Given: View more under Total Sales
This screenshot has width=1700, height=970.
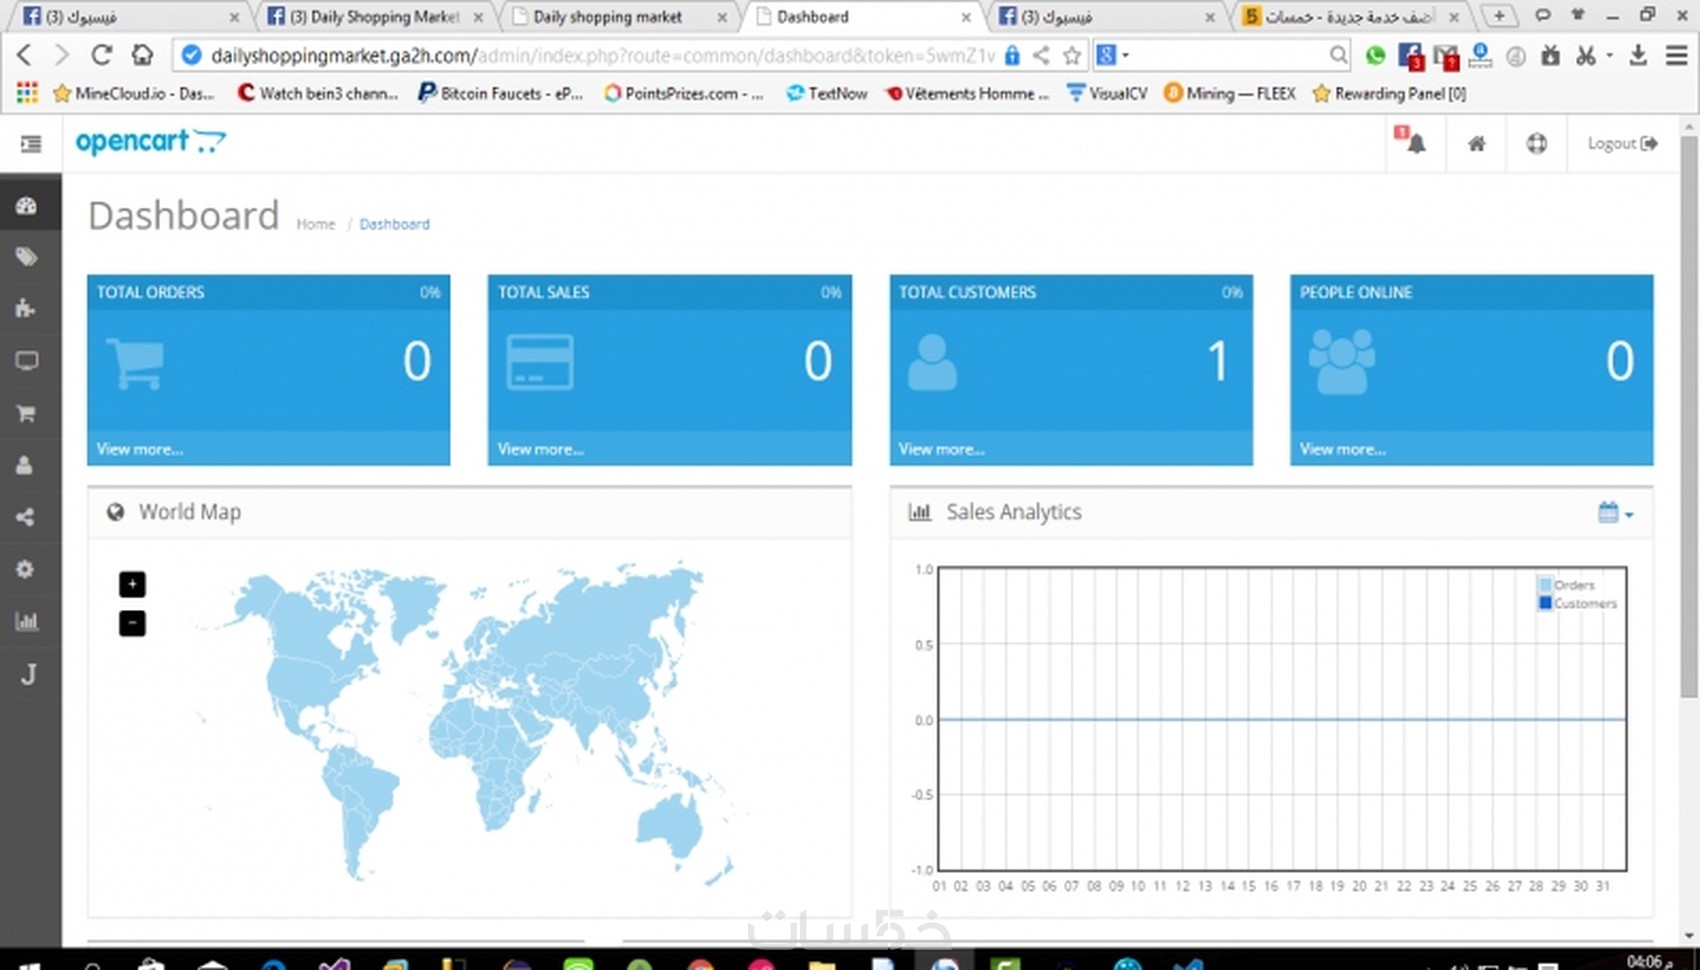Looking at the screenshot, I should (541, 449).
